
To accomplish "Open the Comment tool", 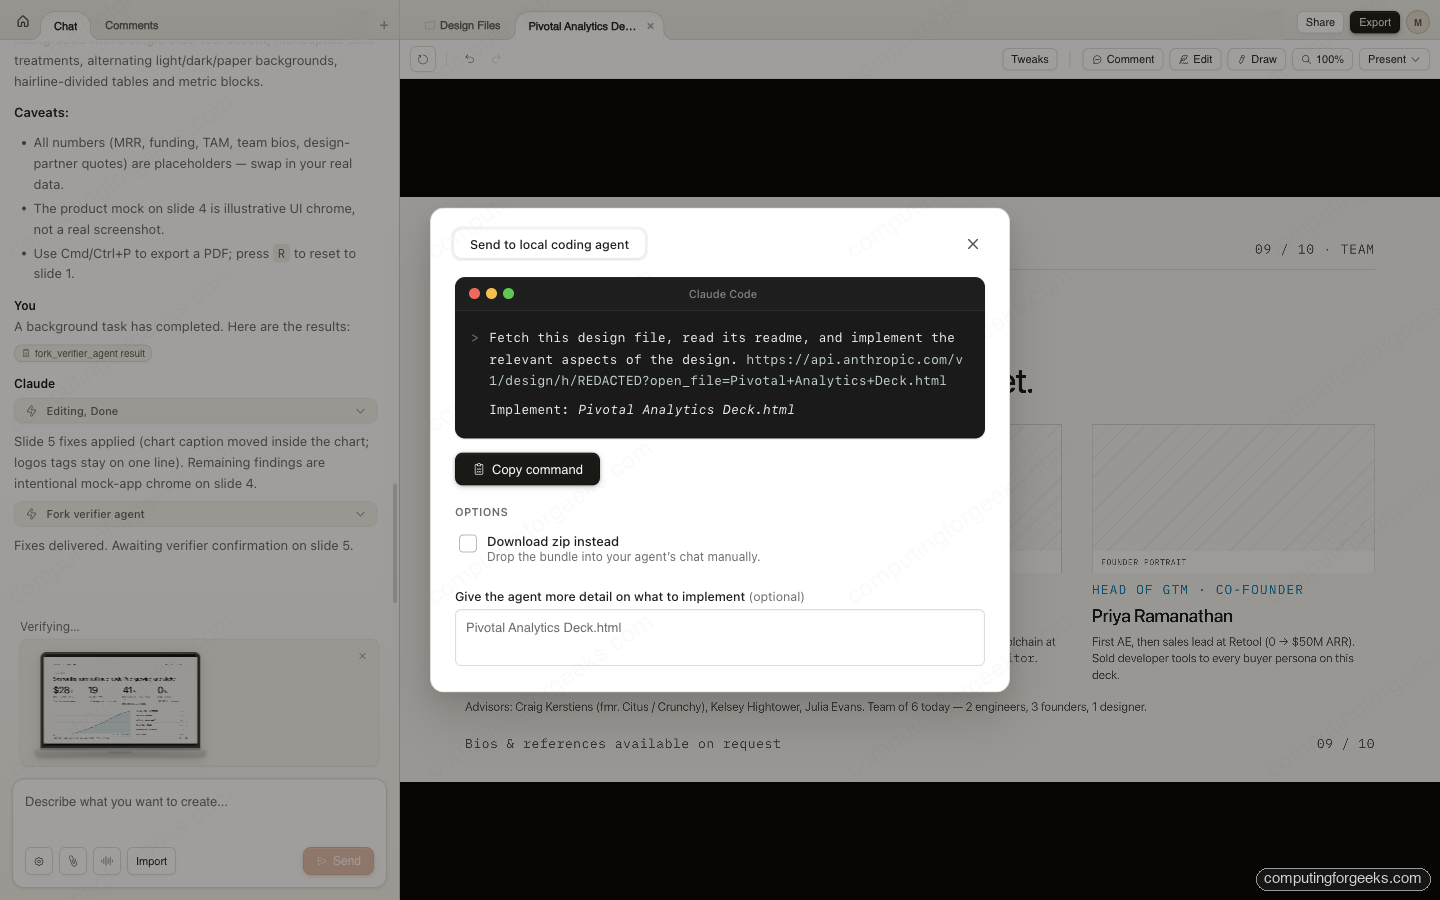I will pos(1122,59).
